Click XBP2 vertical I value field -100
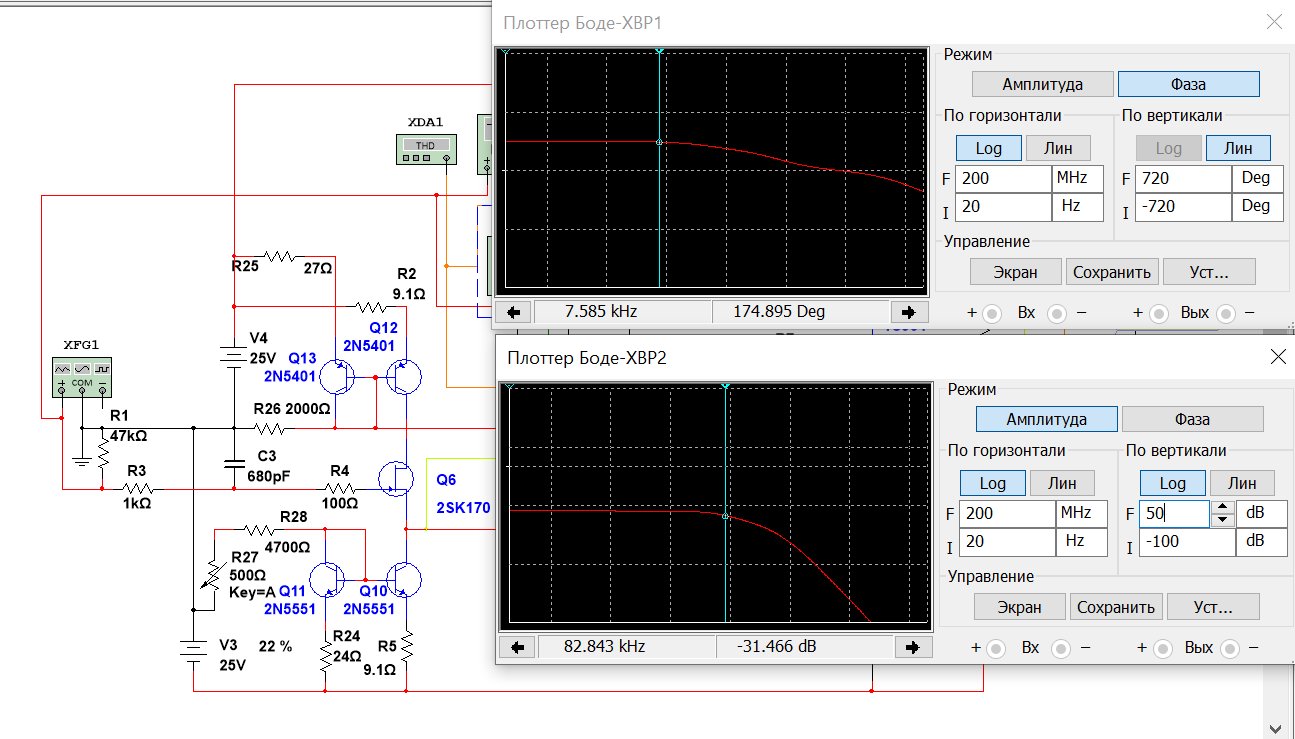This screenshot has width=1295, height=739. point(1188,543)
